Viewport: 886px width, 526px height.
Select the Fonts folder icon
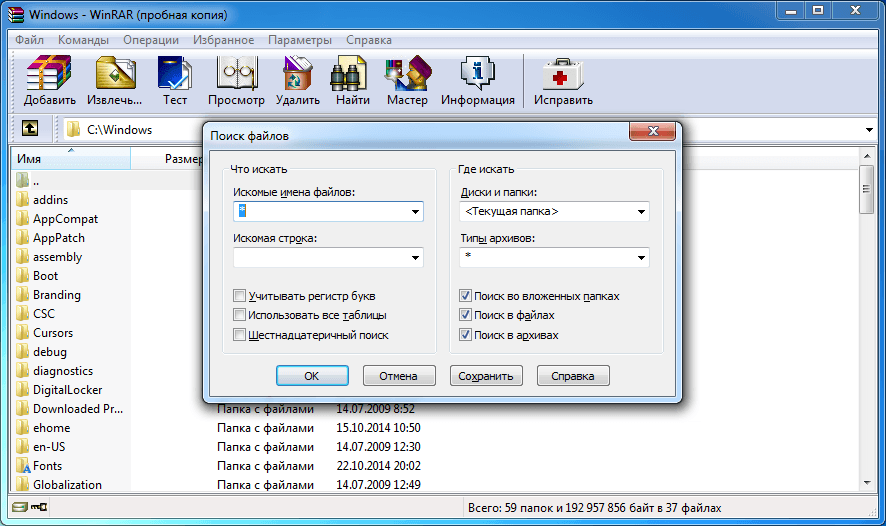click(x=23, y=466)
